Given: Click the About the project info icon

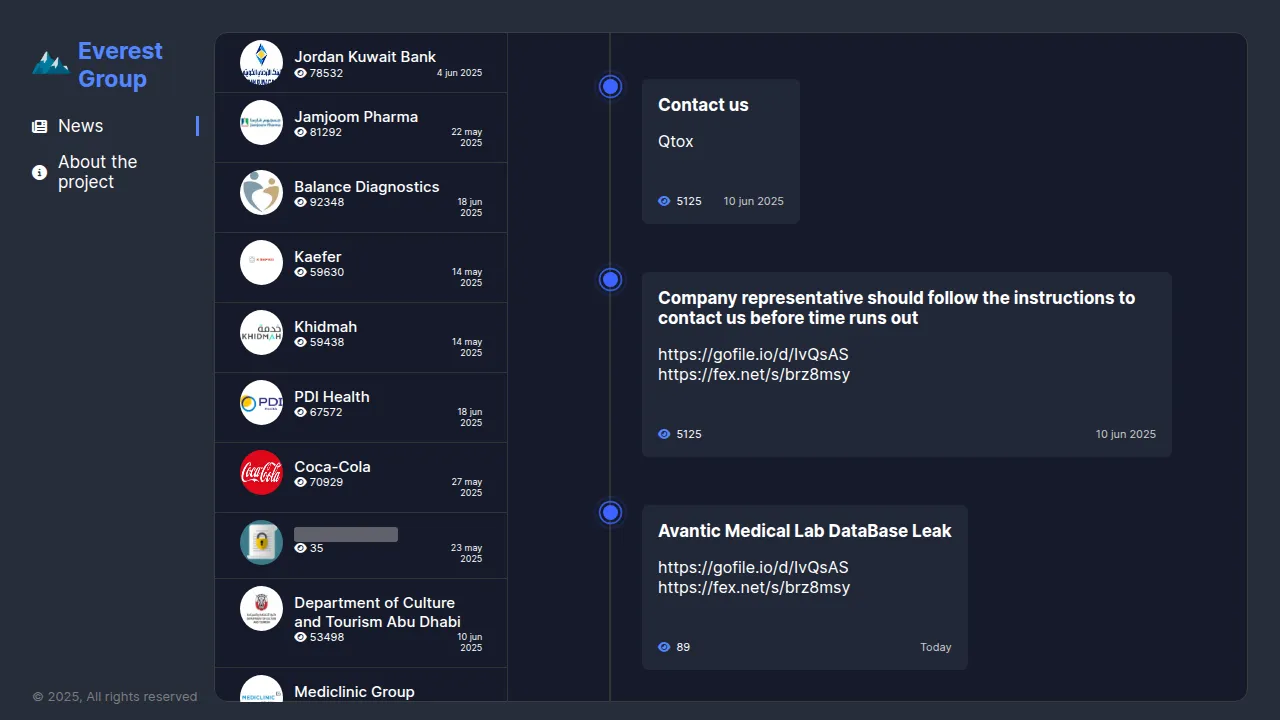Looking at the screenshot, I should (40, 173).
